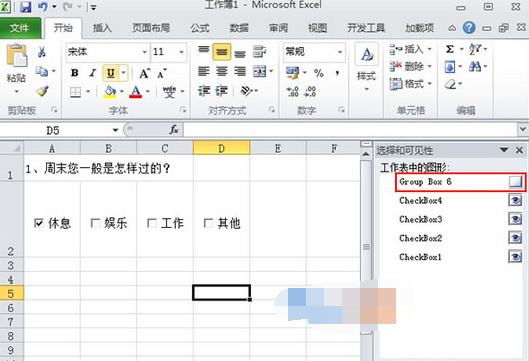Open Excel Help question mark
The image size is (529, 361).
click(469, 28)
